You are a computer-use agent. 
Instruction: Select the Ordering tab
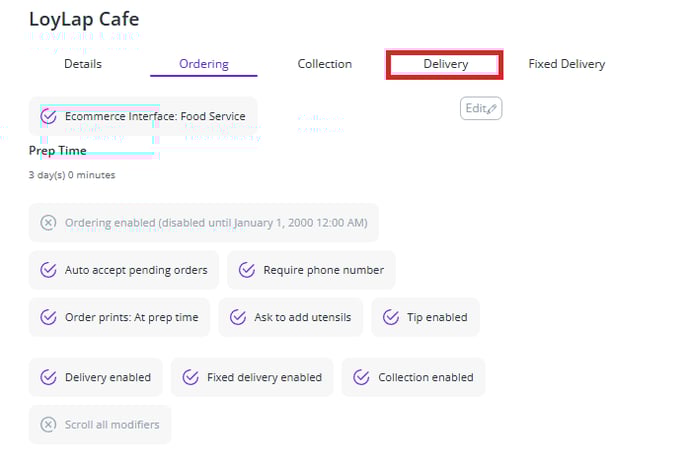click(204, 64)
